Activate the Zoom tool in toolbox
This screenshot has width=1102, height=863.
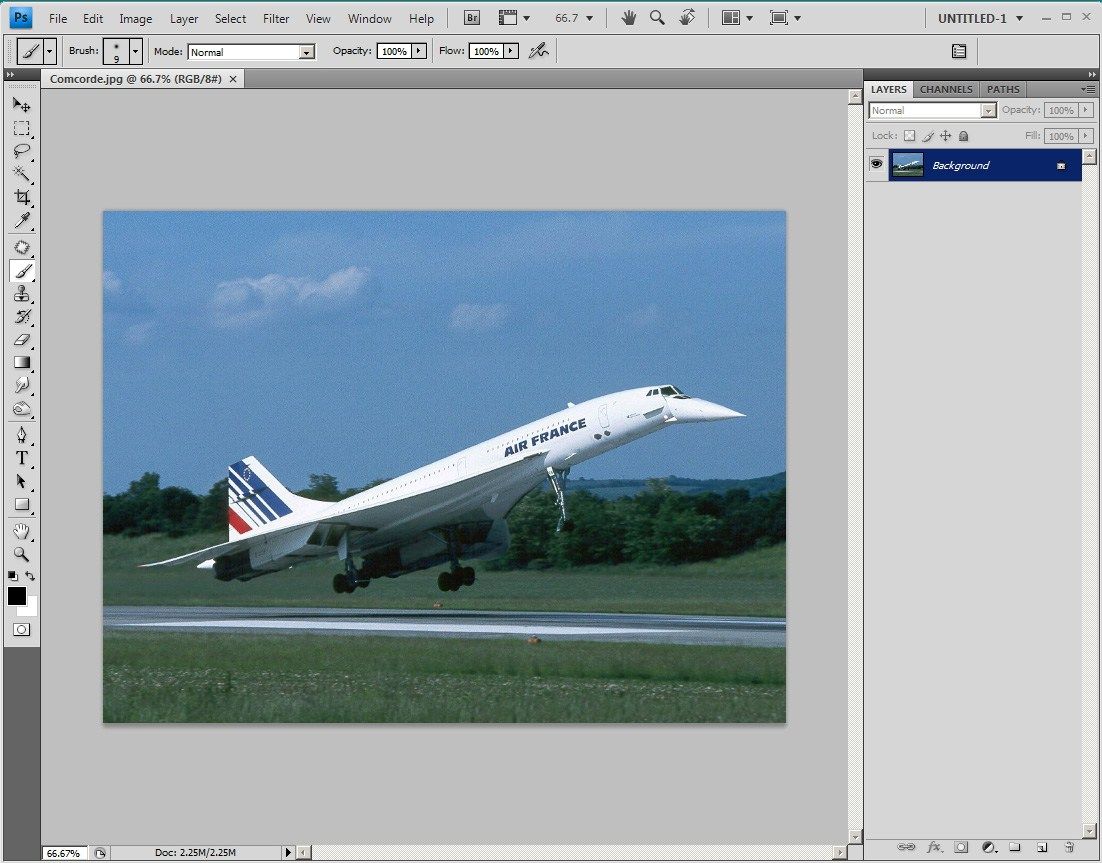tap(22, 554)
